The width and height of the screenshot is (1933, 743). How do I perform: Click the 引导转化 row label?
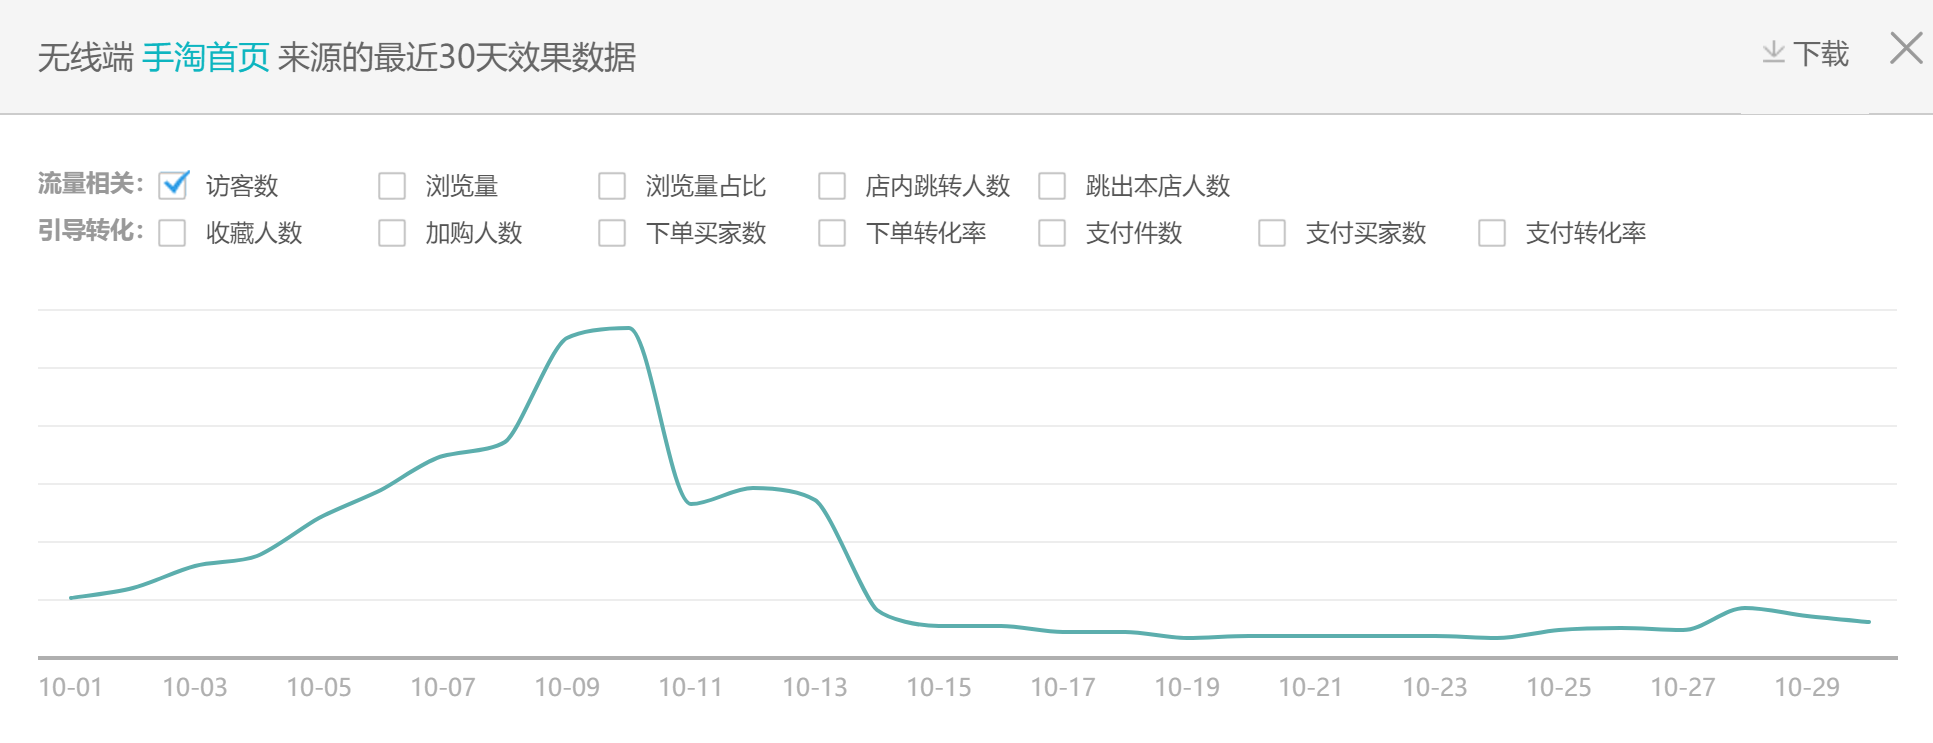coord(90,231)
